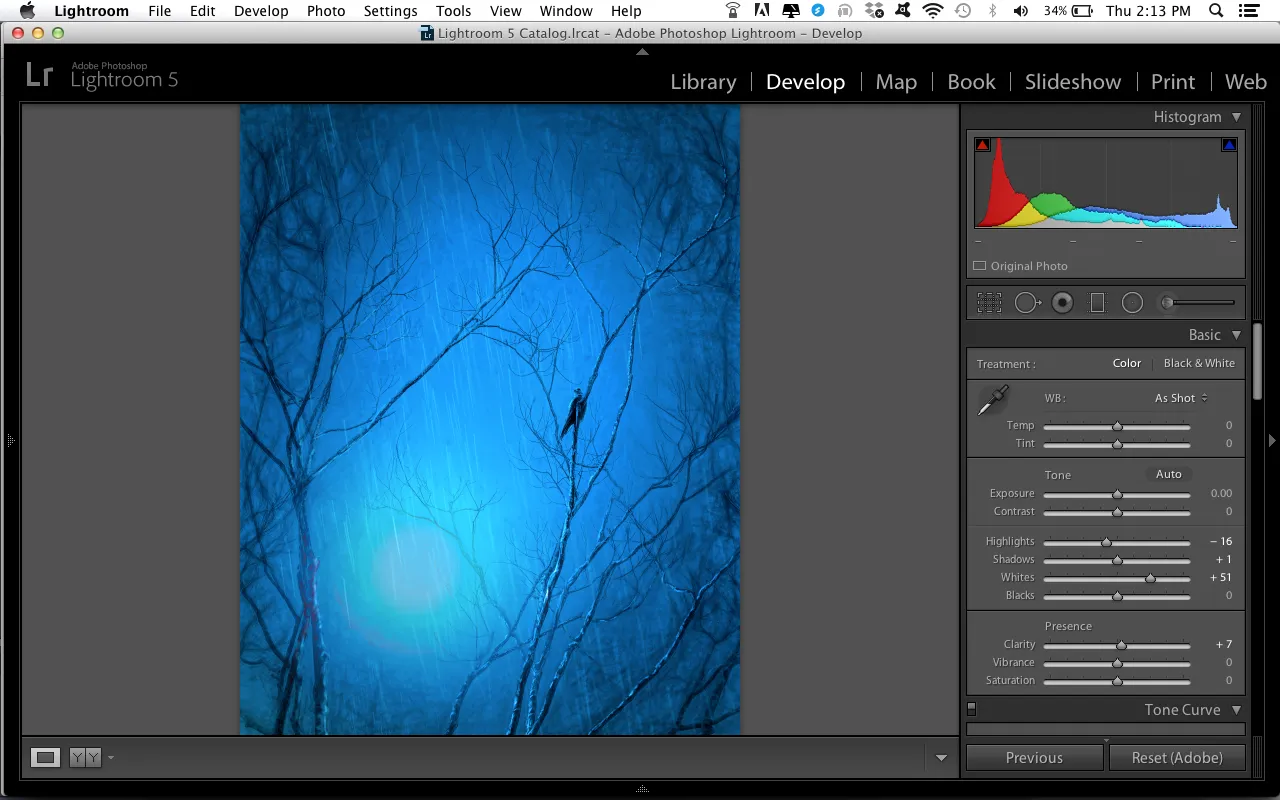Pick the White Balance eyedropper tool
Image resolution: width=1280 pixels, height=800 pixels.
(993, 401)
